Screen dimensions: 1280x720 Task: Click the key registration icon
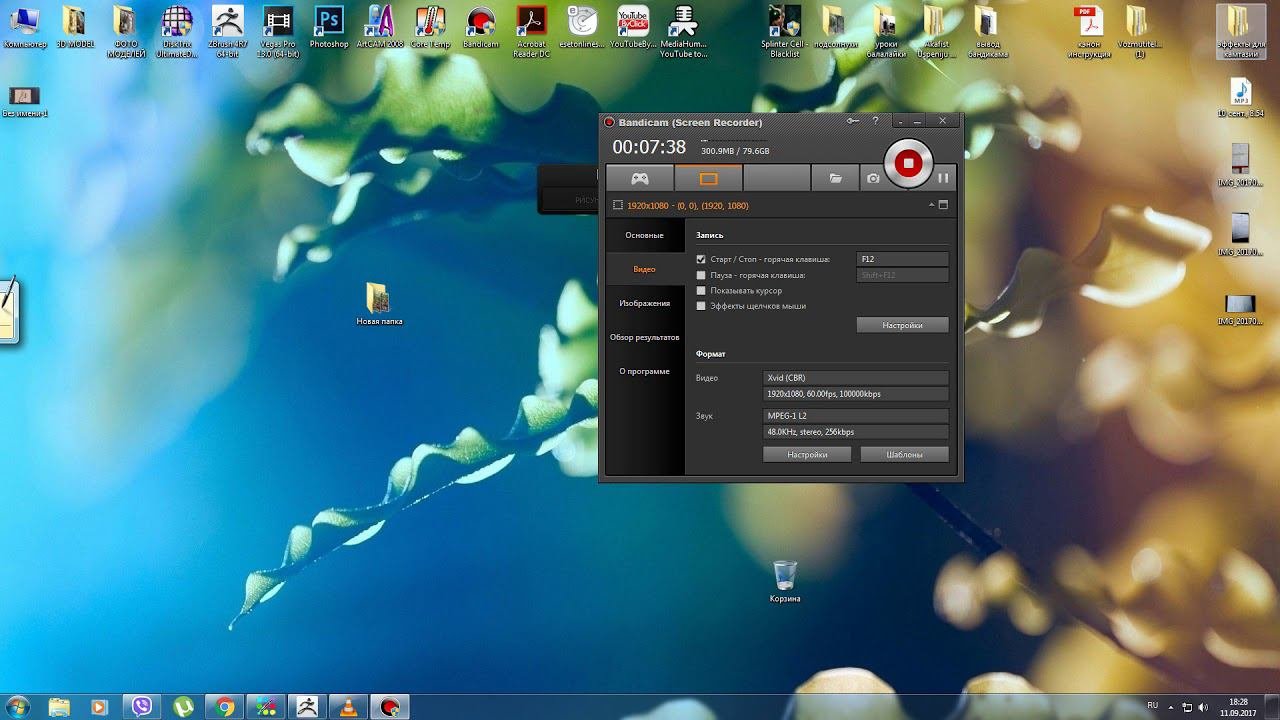[x=852, y=121]
